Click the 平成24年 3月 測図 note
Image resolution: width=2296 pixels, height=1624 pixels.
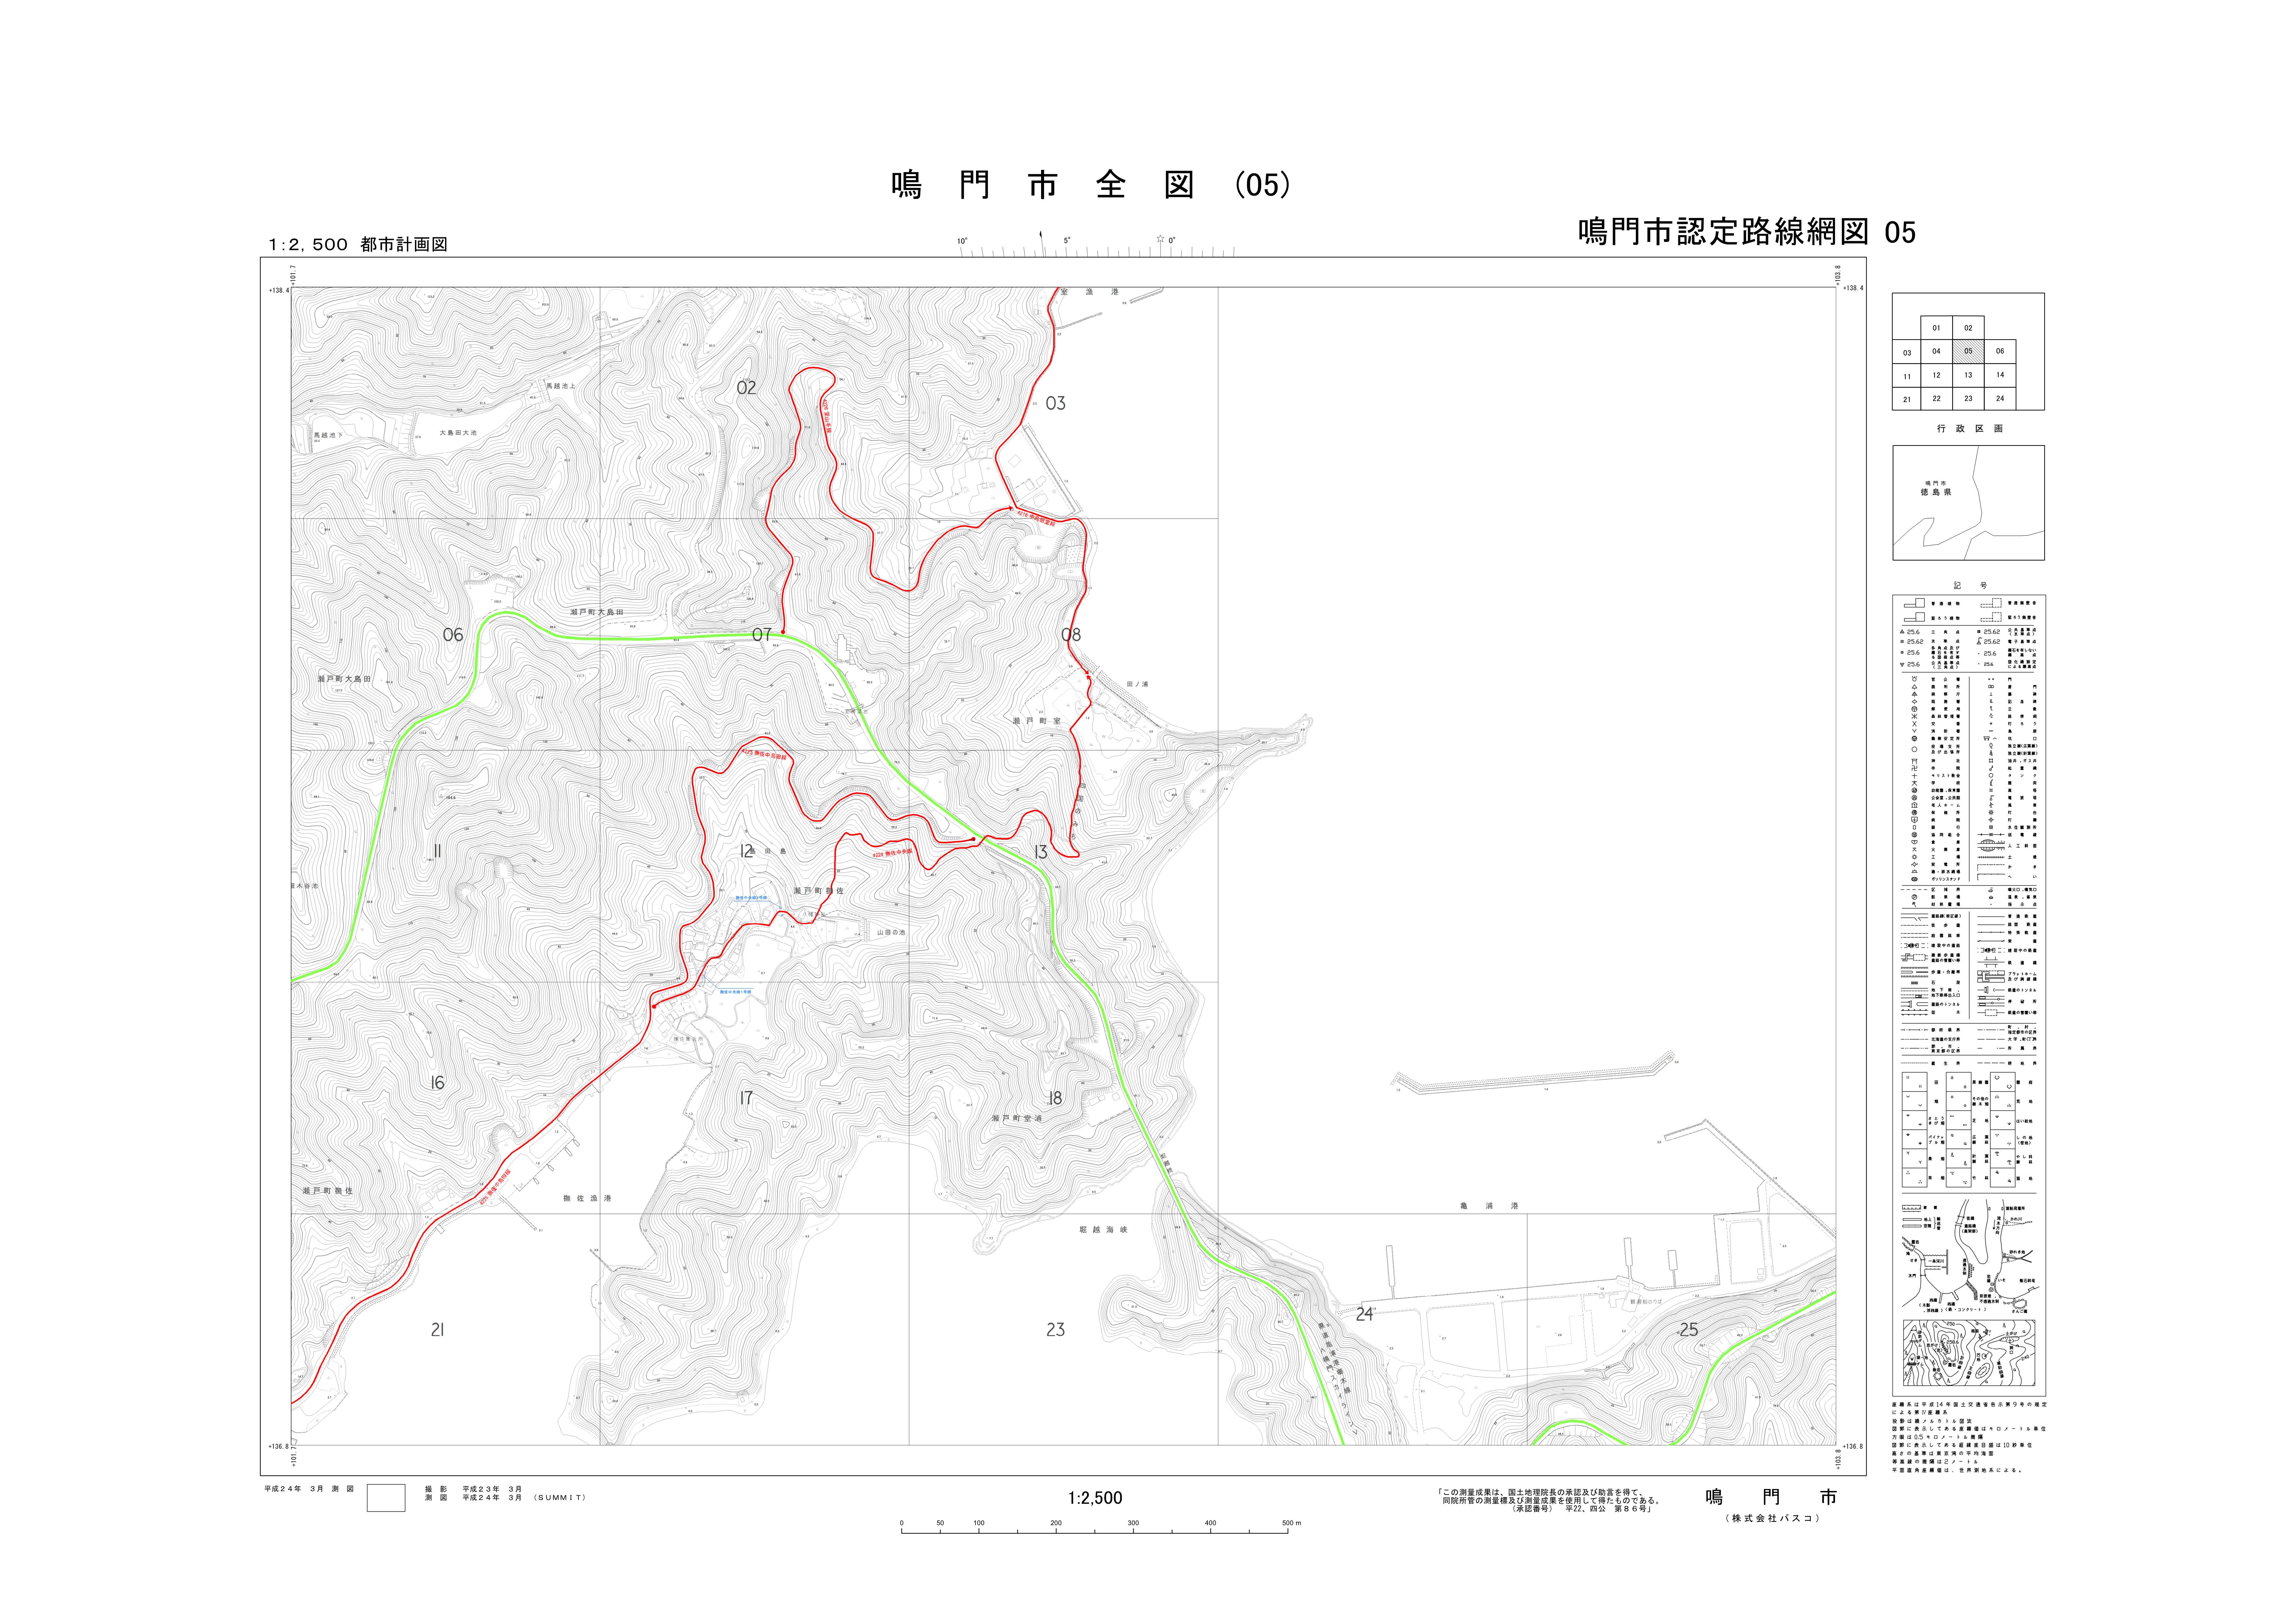click(x=309, y=1489)
